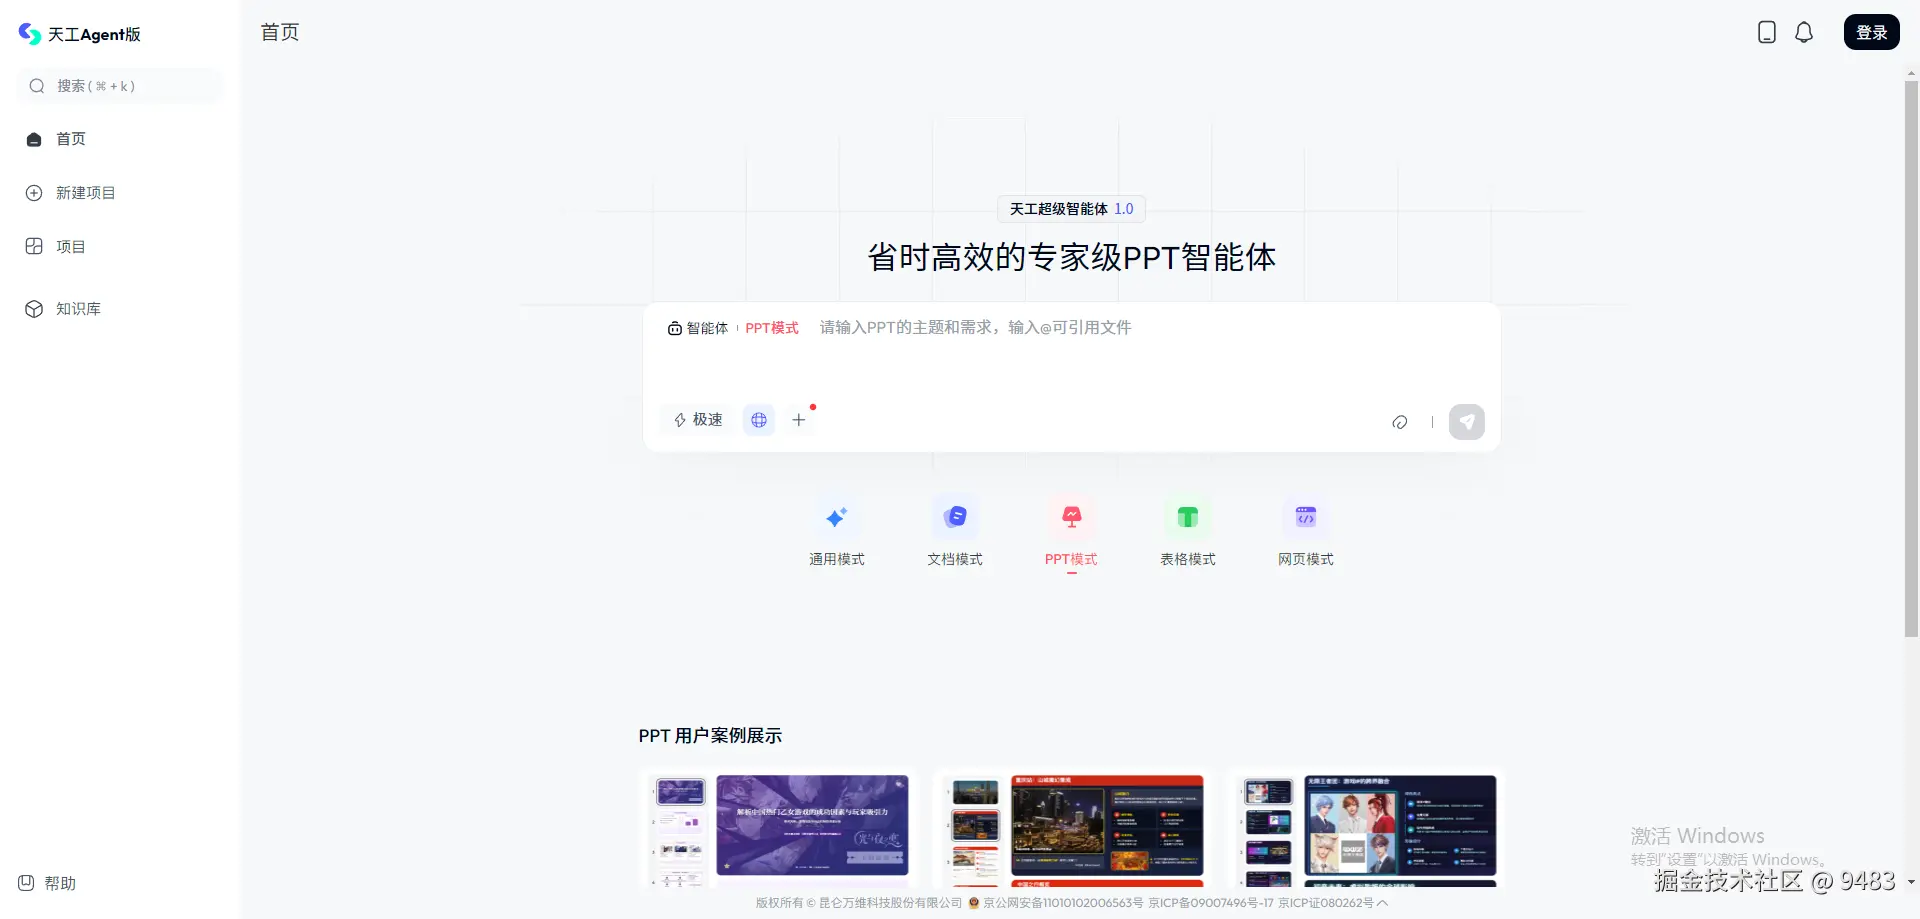The width and height of the screenshot is (1920, 919).
Task: Click the 帮助 icon at the sidebar bottom
Action: coord(26,883)
